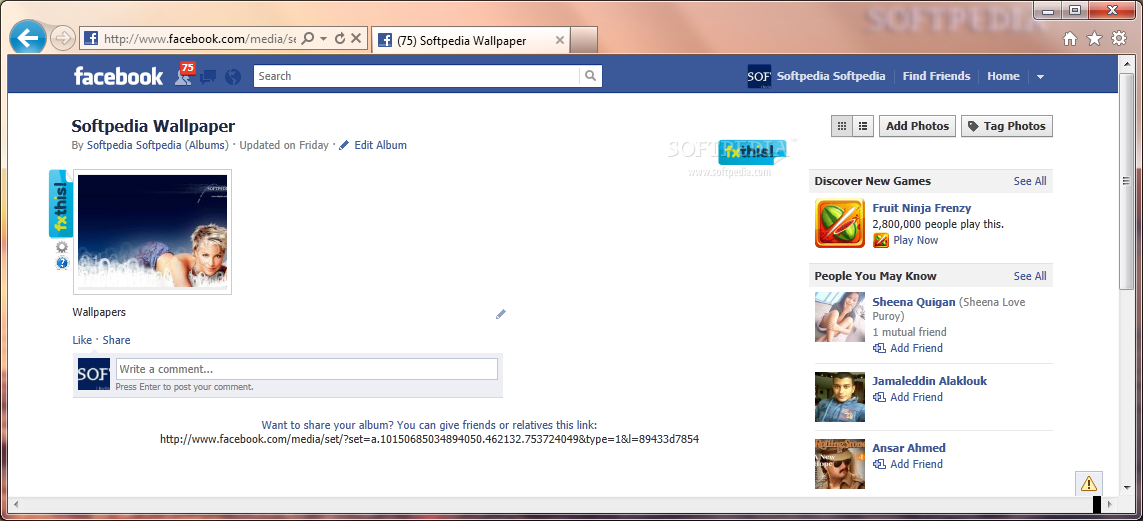The height and width of the screenshot is (521, 1143).
Task: Click the vertical fxthis! tab beside photo
Action: click(x=61, y=203)
